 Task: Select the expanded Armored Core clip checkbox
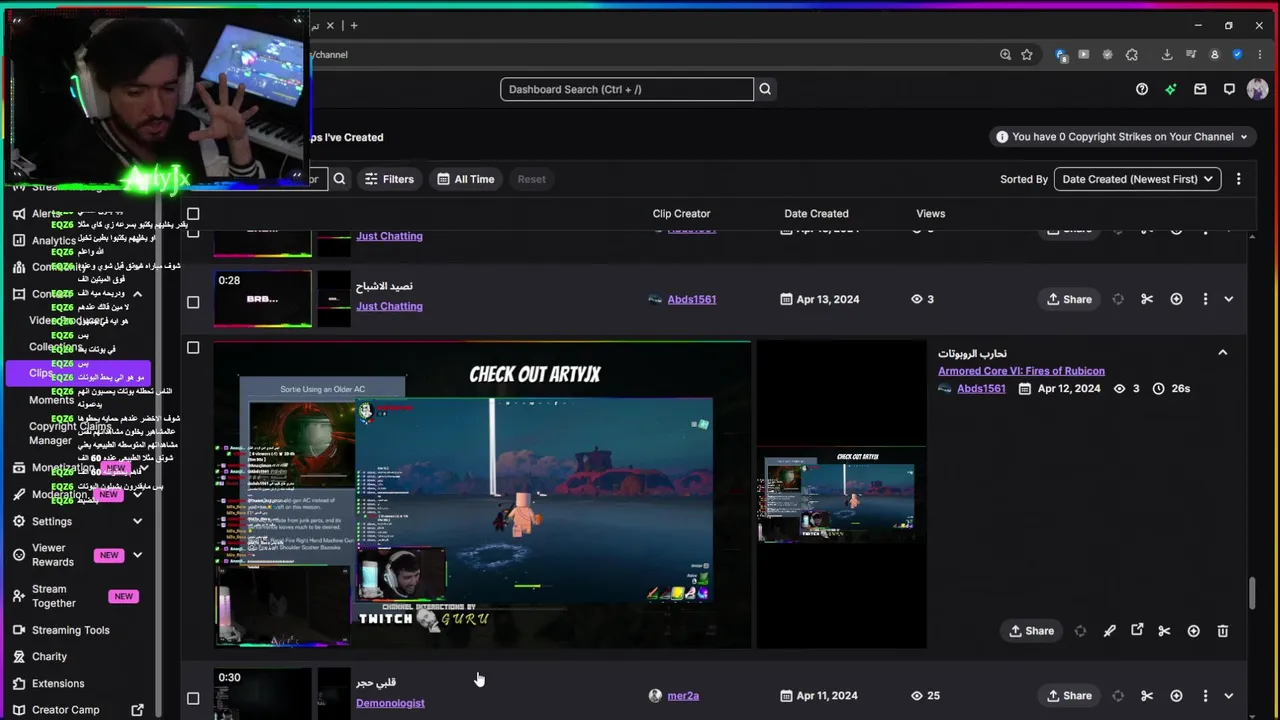(x=193, y=347)
